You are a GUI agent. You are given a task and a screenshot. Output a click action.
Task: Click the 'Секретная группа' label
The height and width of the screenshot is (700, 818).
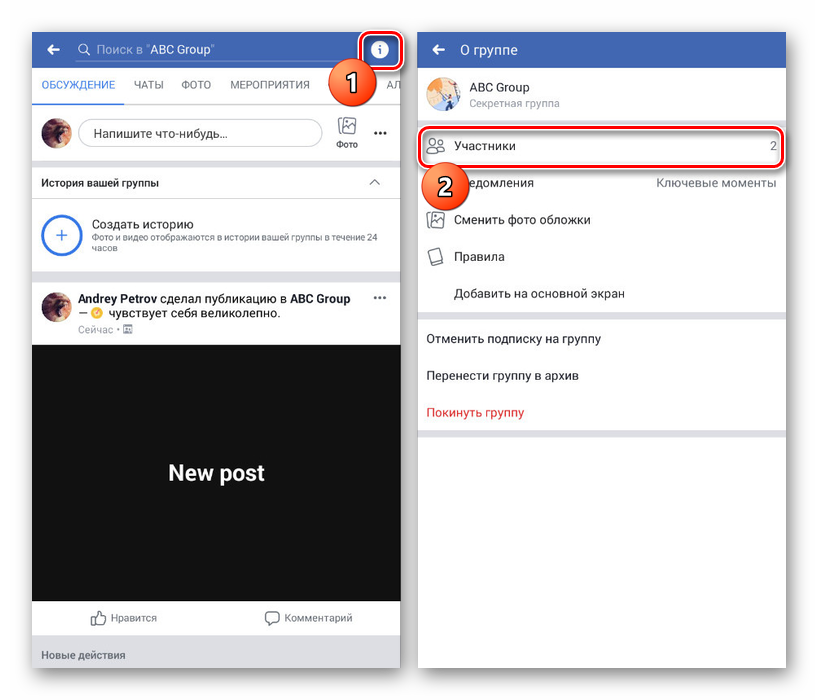tap(514, 103)
